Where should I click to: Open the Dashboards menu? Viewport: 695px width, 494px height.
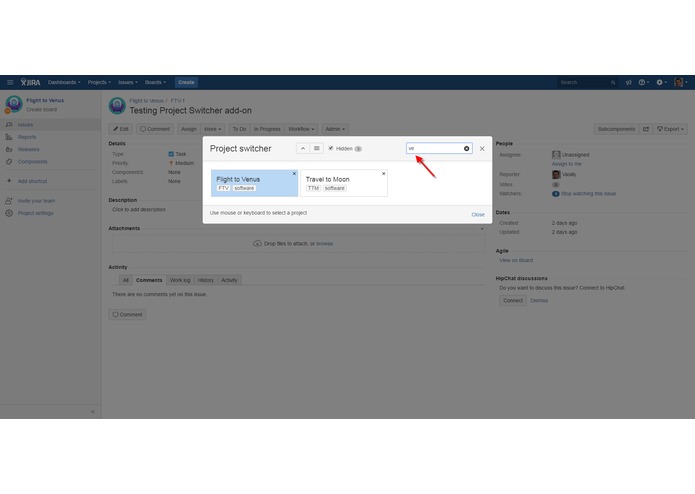pos(64,82)
